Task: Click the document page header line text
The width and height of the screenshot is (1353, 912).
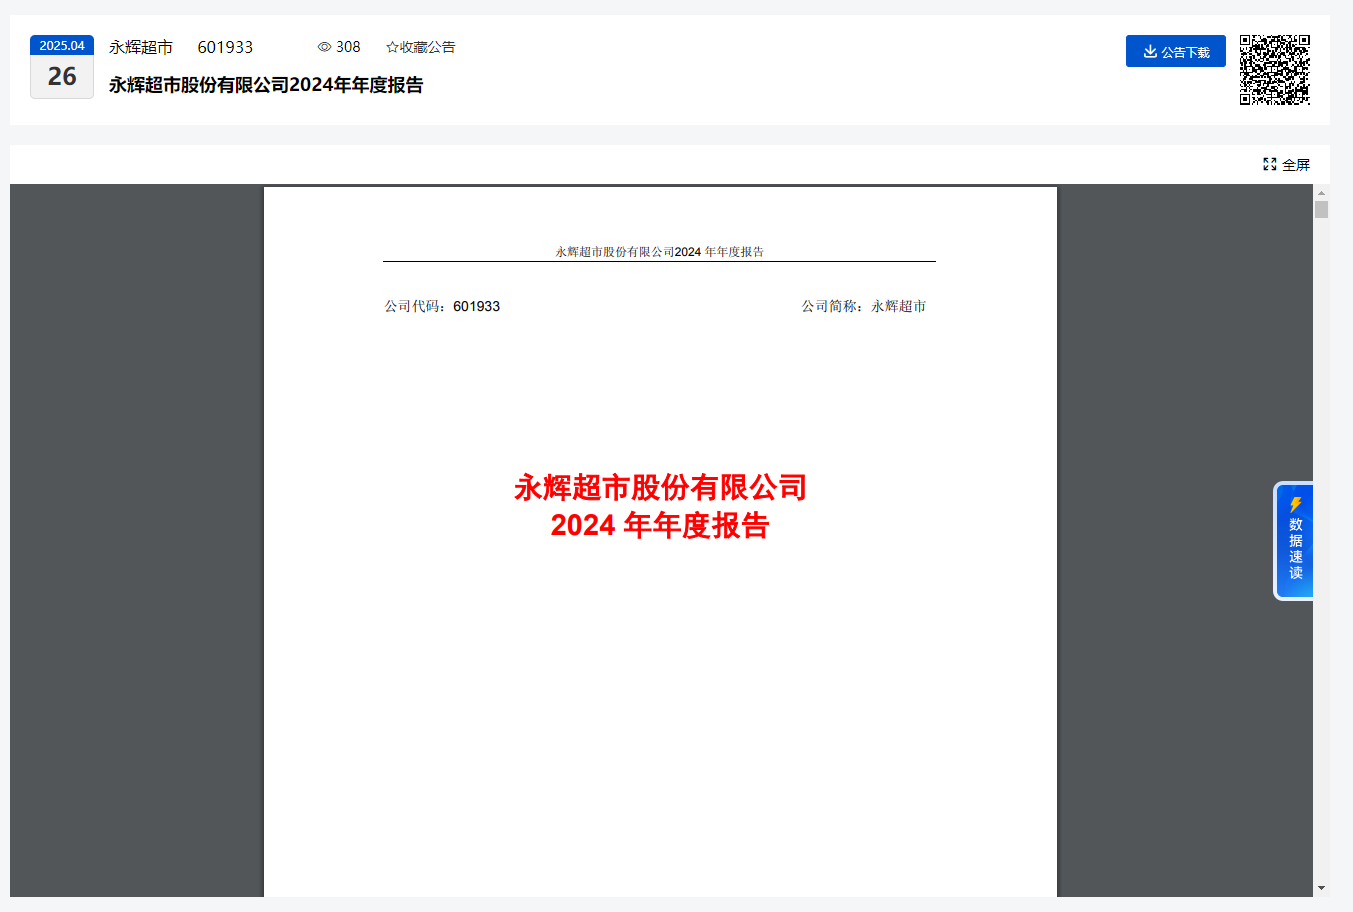Action: pyautogui.click(x=660, y=252)
